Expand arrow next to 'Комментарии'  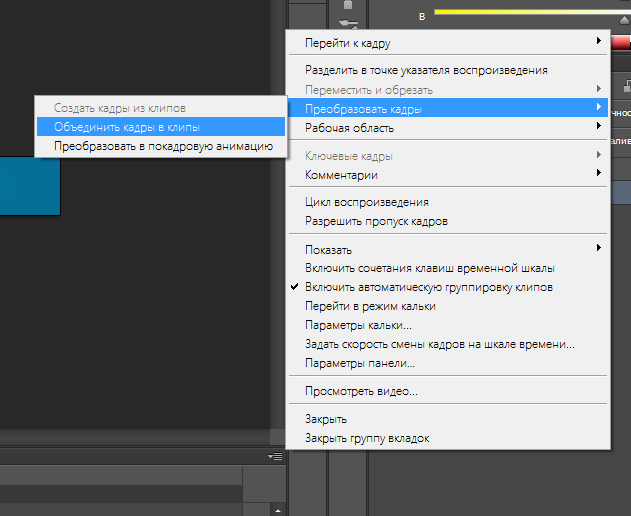click(x=599, y=173)
